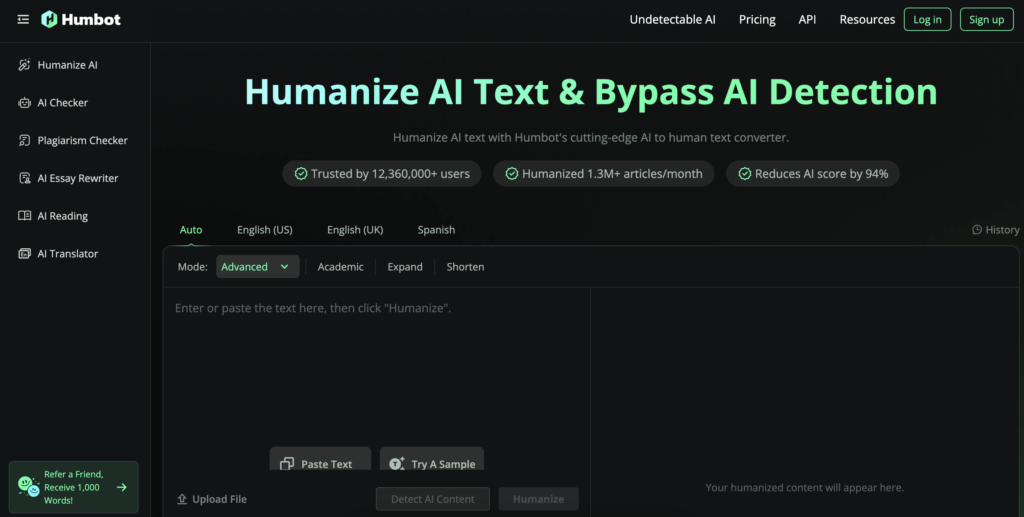Viewport: 1024px width, 517px height.
Task: Click the Humbot logo icon
Action: [49, 20]
